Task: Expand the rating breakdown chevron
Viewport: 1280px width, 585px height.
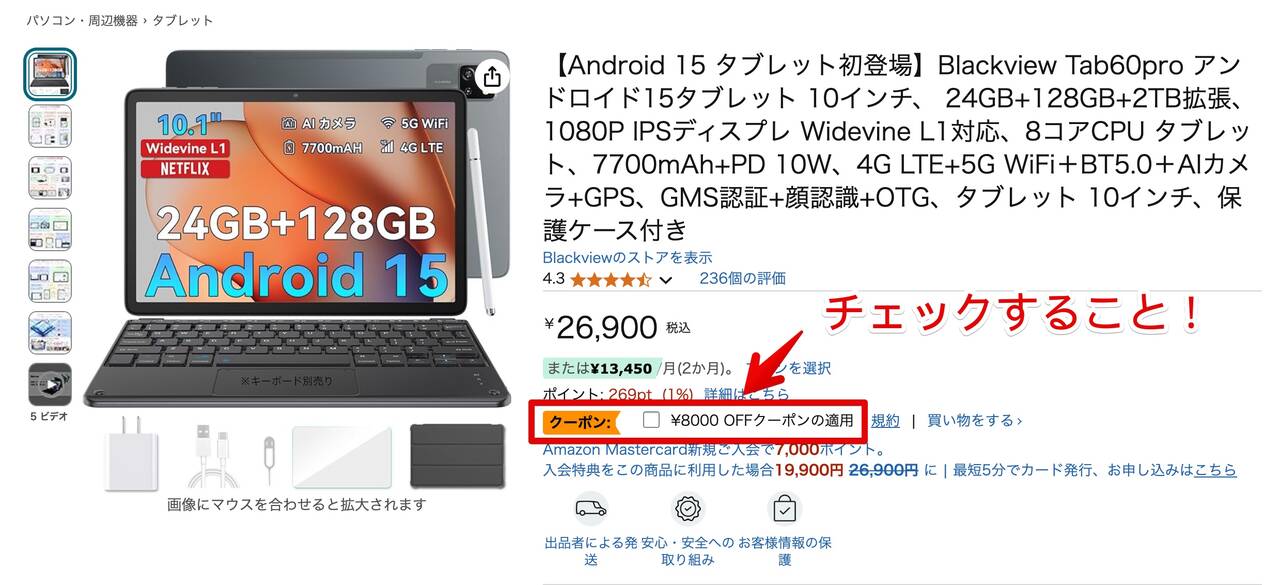Action: click(x=666, y=280)
